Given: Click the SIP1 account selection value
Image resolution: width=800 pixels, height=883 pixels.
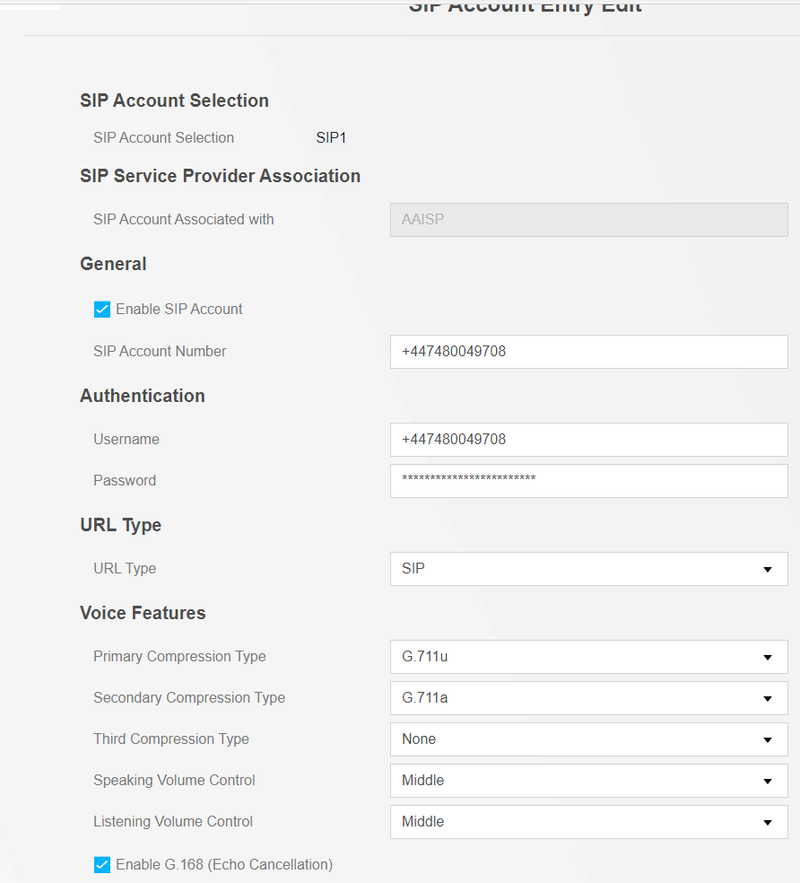Looking at the screenshot, I should 331,138.
